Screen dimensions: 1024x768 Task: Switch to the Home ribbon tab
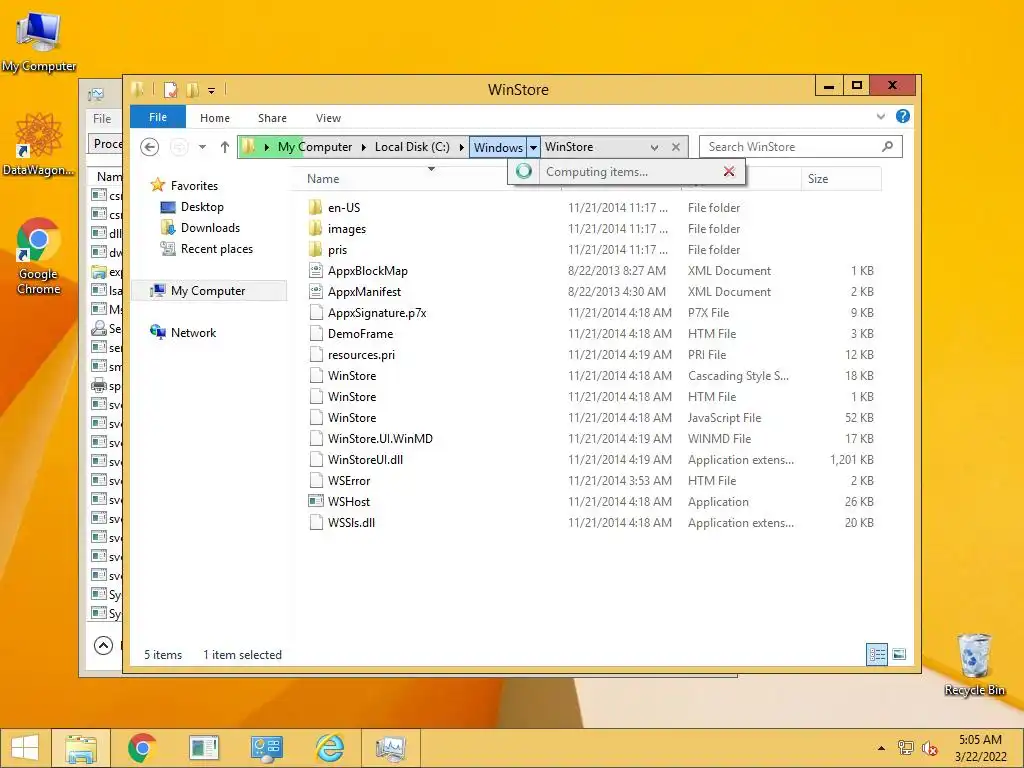[x=215, y=118]
